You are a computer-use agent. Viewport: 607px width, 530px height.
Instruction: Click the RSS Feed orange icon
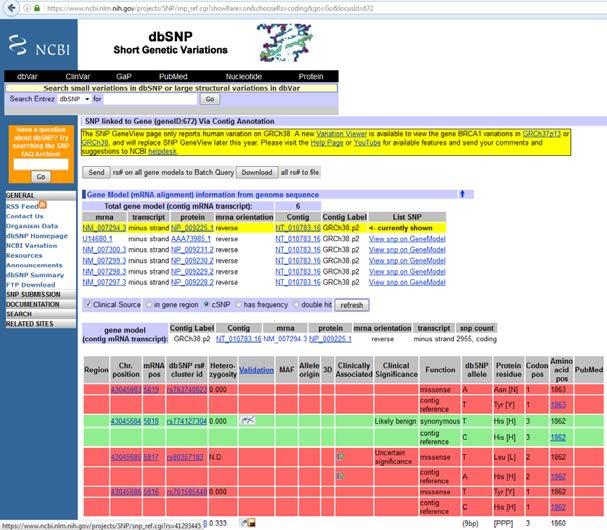tap(43, 205)
